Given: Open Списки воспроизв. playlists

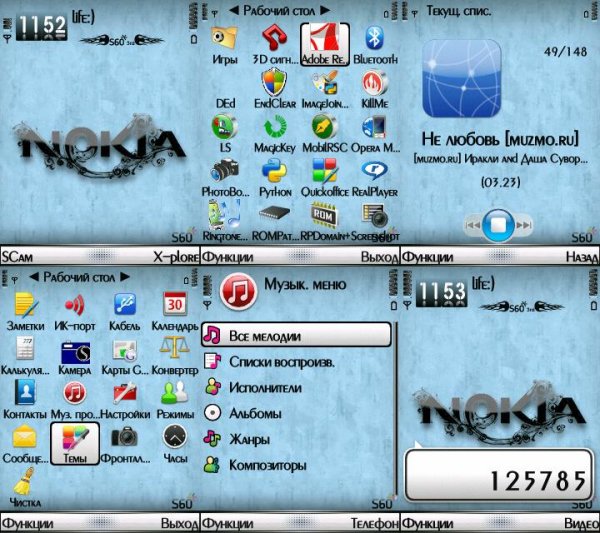Looking at the screenshot, I should pyautogui.click(x=297, y=362).
